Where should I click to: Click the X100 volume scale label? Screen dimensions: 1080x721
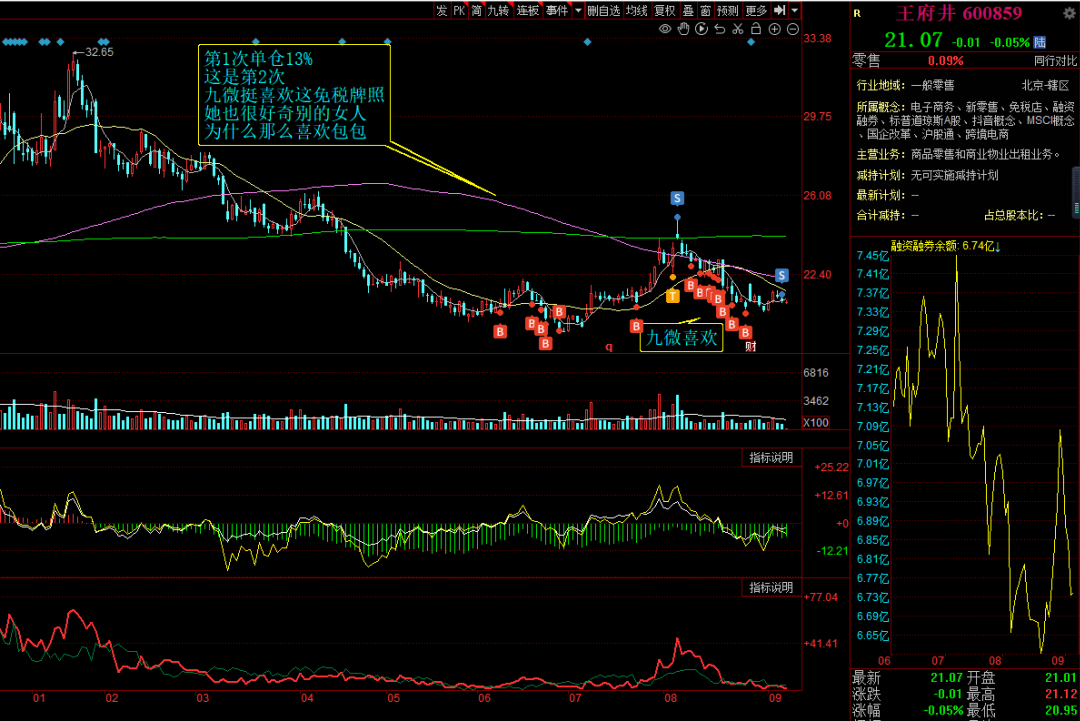[x=816, y=423]
